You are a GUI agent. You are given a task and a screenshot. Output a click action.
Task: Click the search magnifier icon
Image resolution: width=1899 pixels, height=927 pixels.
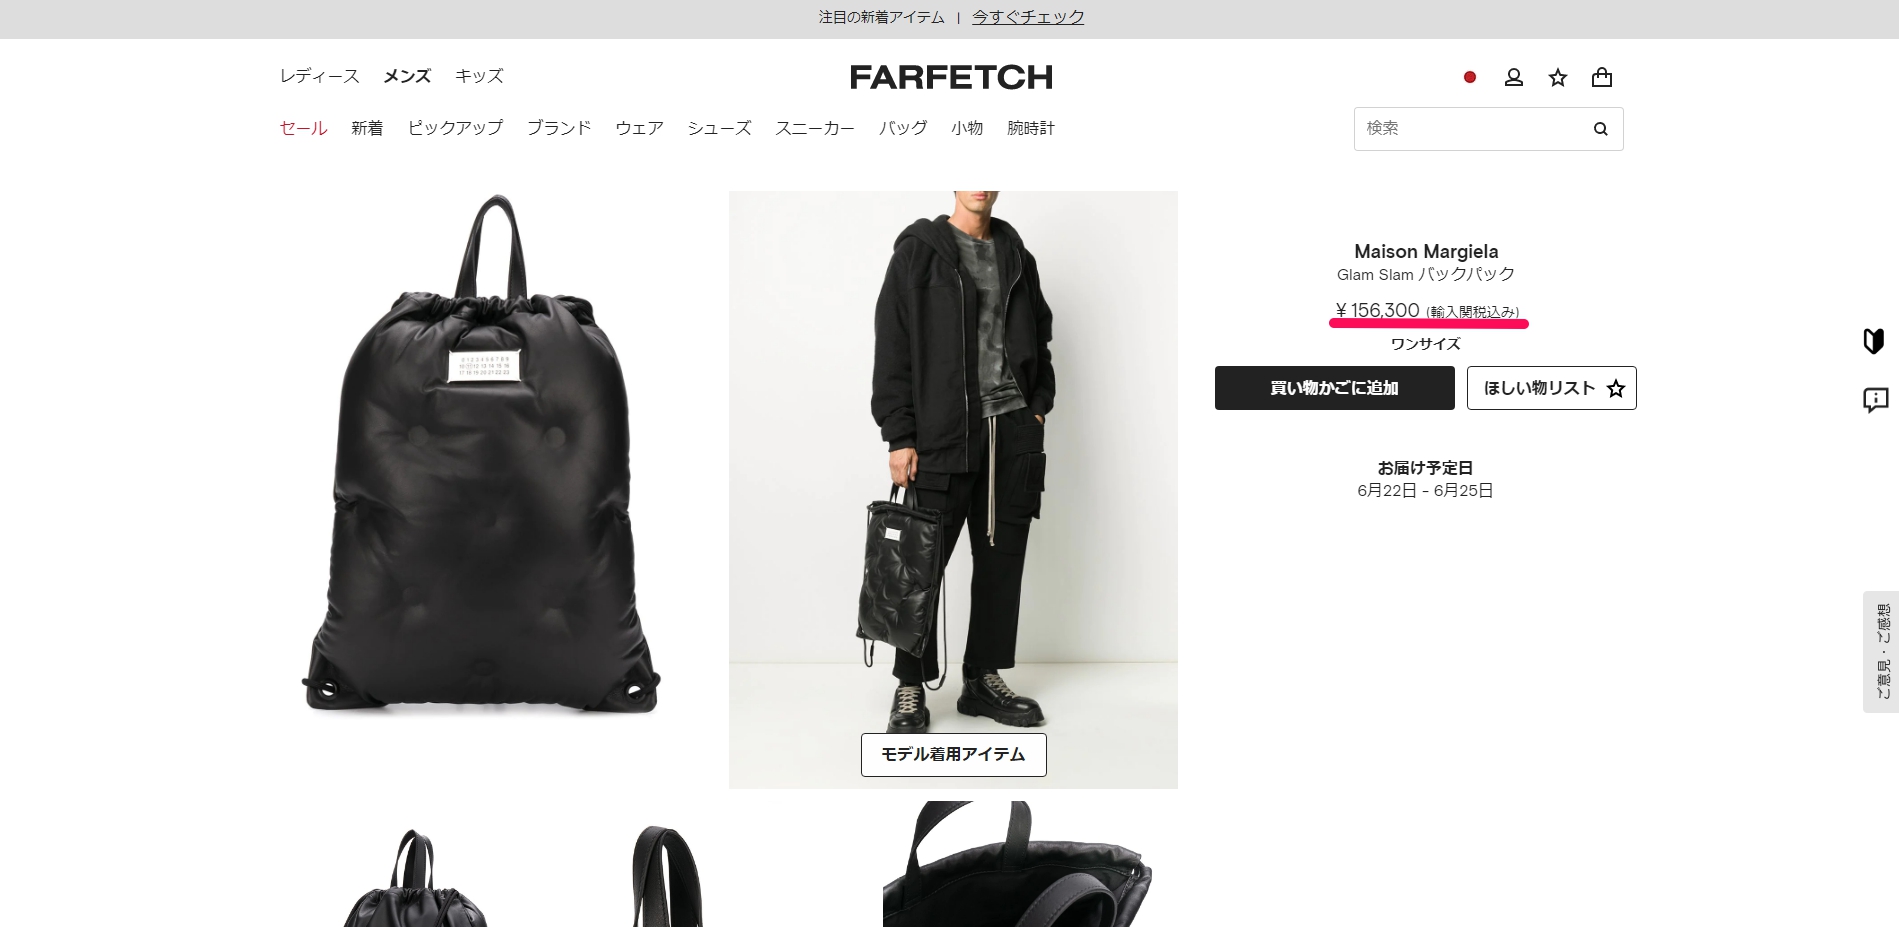coord(1600,129)
